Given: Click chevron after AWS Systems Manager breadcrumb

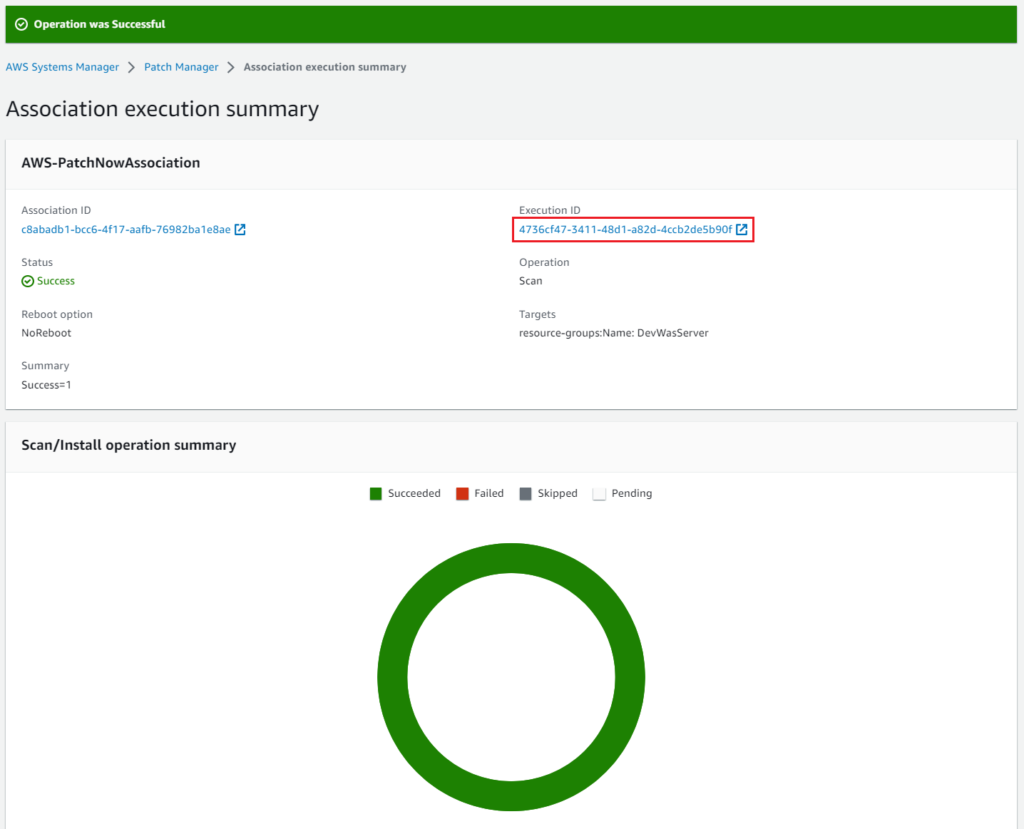Looking at the screenshot, I should (x=131, y=67).
